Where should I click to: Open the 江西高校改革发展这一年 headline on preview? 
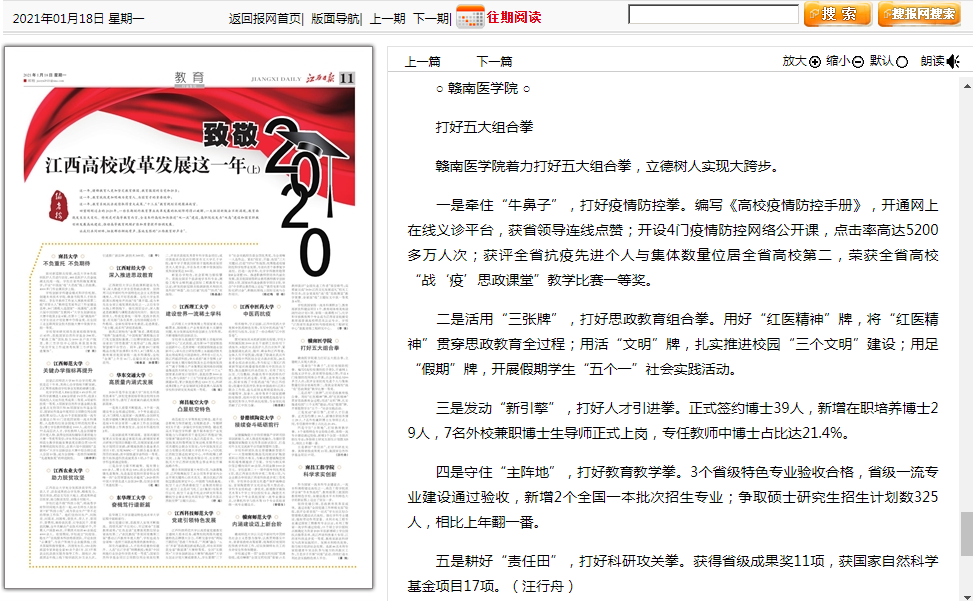[153, 166]
